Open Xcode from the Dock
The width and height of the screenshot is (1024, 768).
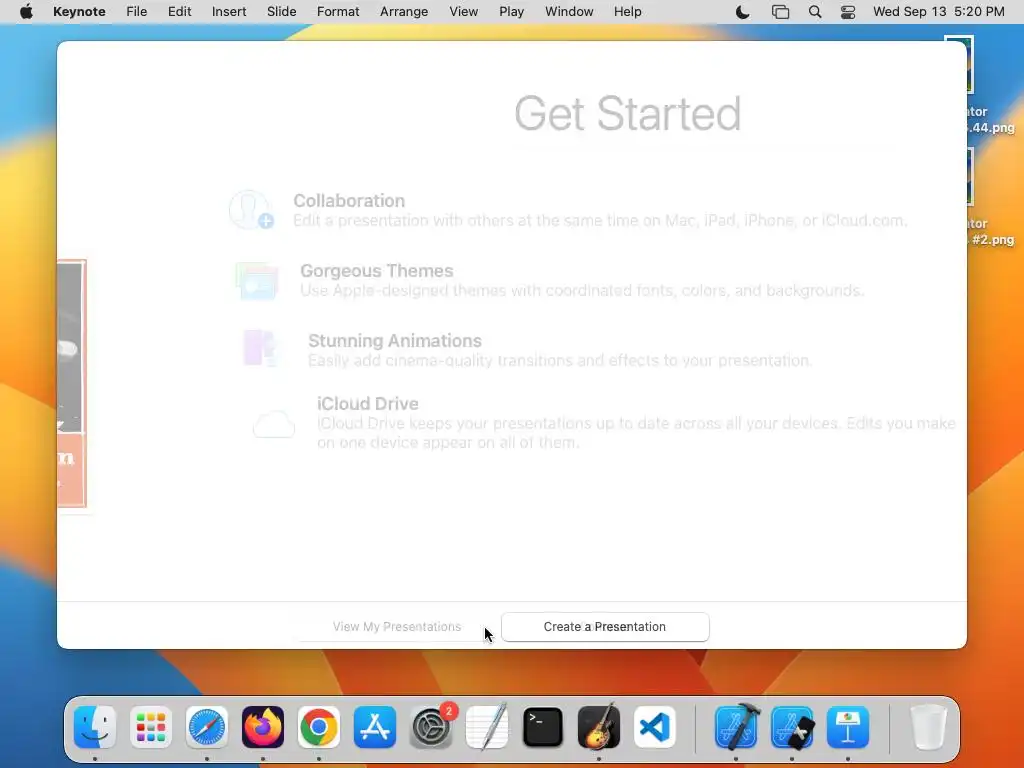[x=736, y=727]
